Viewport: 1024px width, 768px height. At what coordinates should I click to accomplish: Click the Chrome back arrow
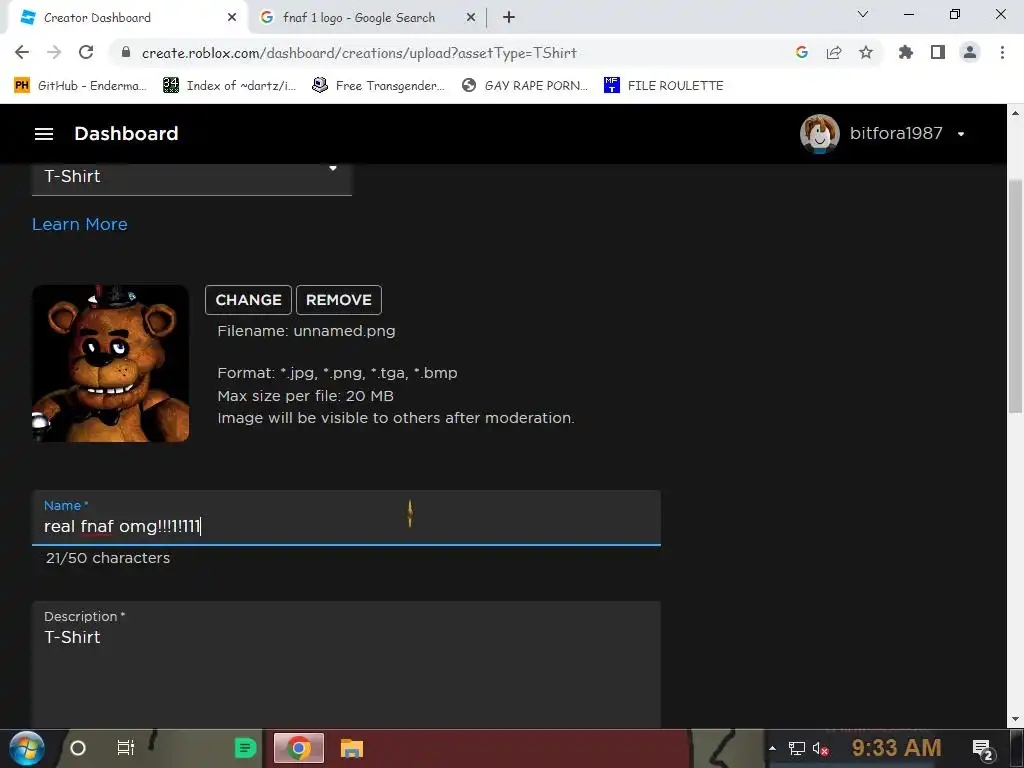point(22,52)
